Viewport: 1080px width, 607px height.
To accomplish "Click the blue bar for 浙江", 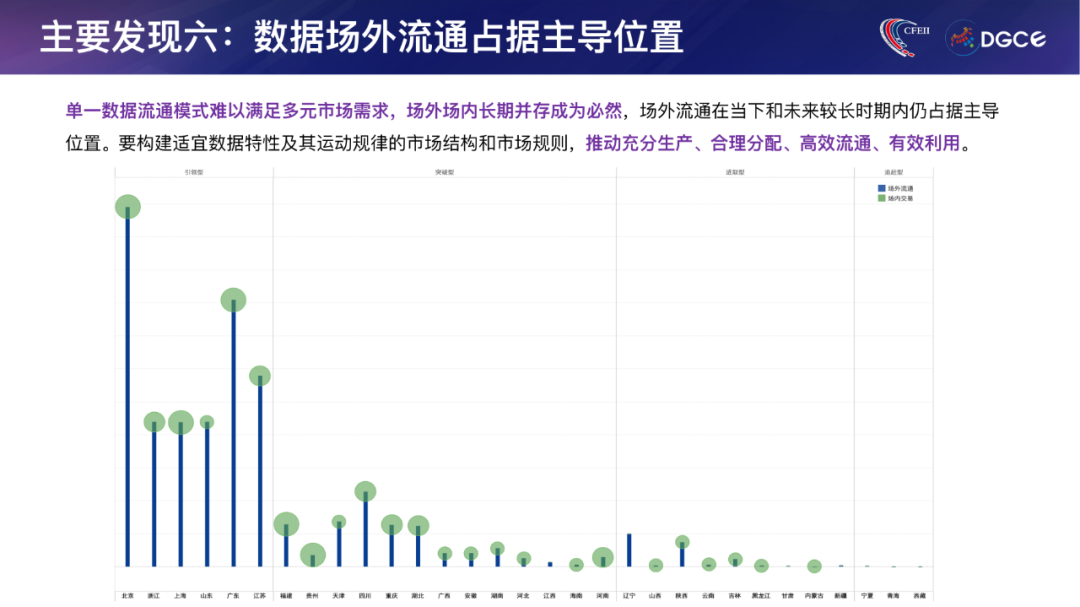I will 154,494.
